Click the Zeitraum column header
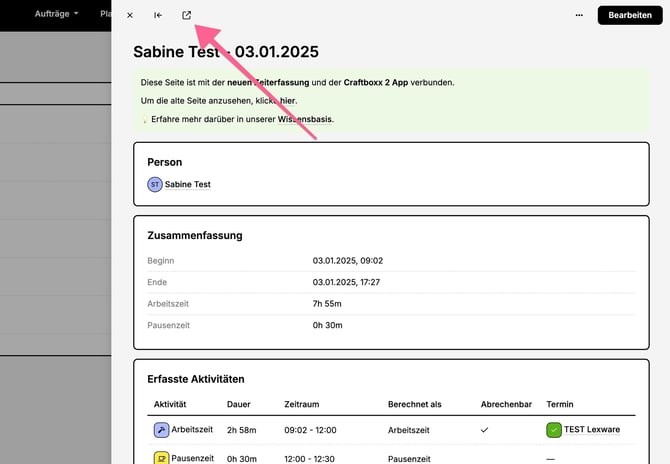 pos(302,404)
